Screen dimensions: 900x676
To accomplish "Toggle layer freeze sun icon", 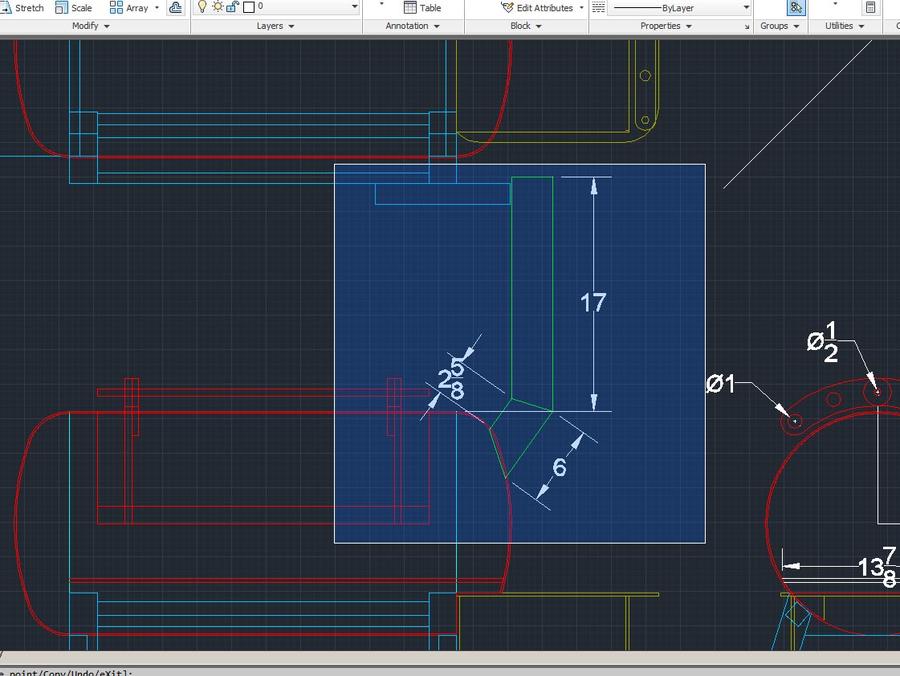I will coord(217,6).
